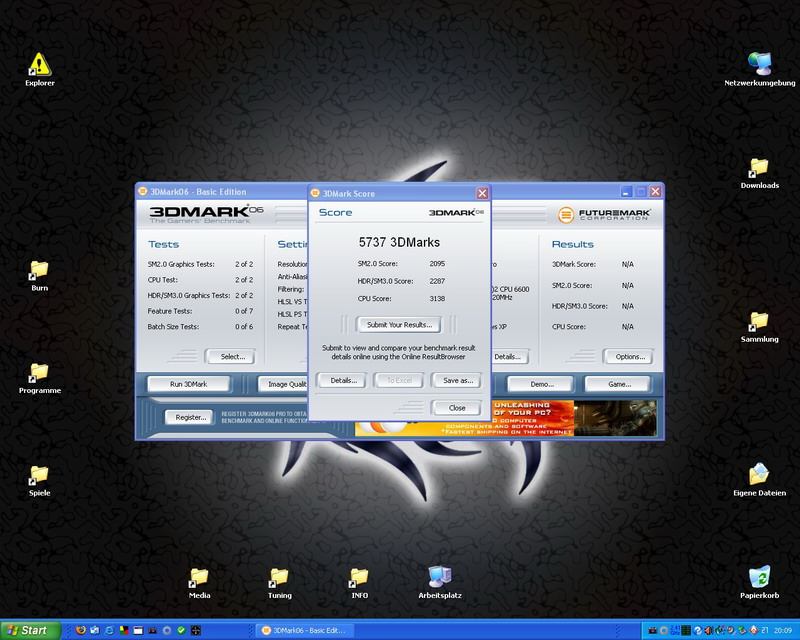
Task: Open the Tuning folder on desktop
Action: [x=280, y=583]
